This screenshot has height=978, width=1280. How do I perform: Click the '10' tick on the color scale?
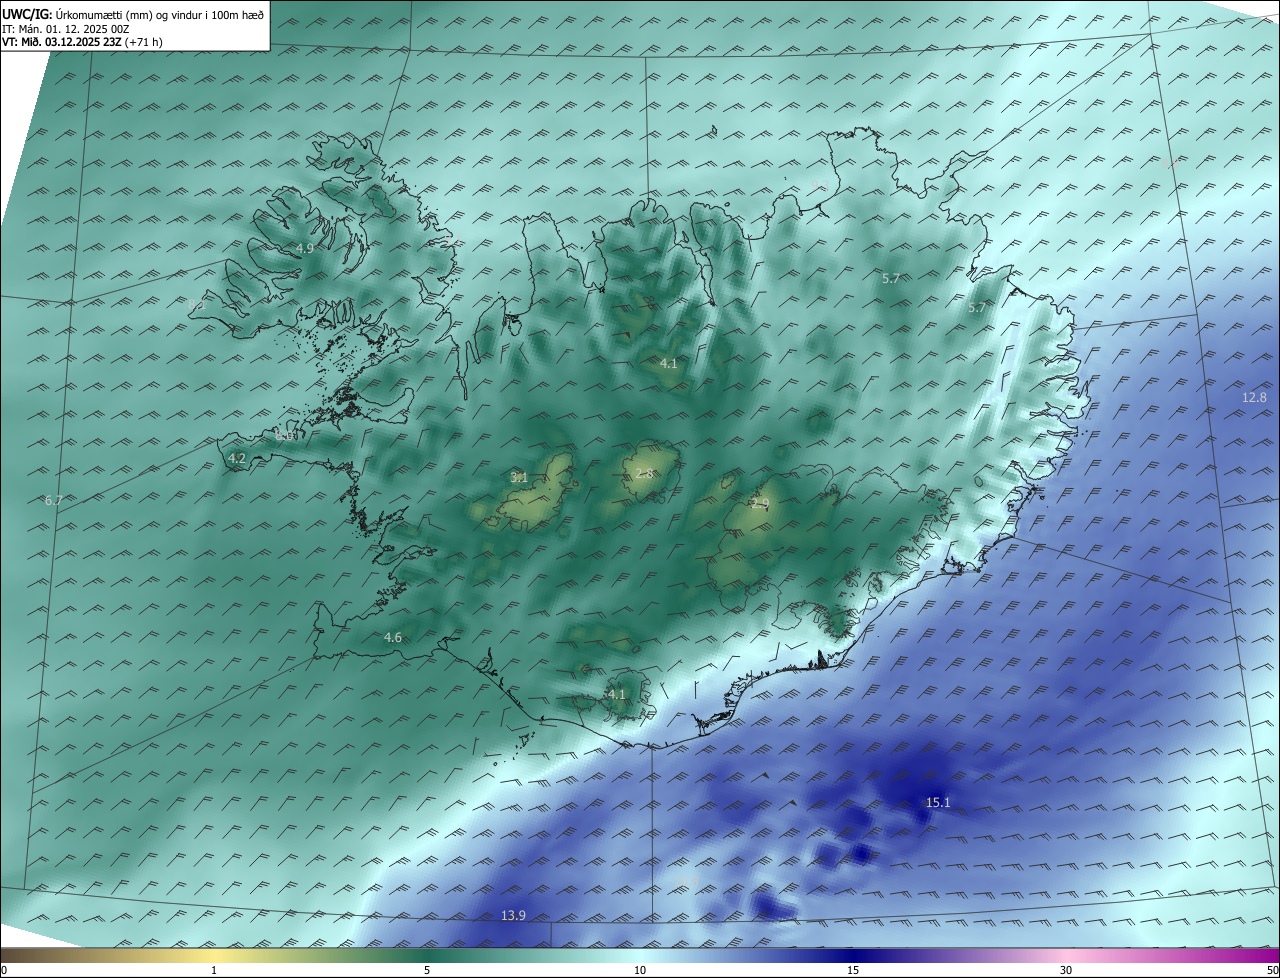point(640,970)
